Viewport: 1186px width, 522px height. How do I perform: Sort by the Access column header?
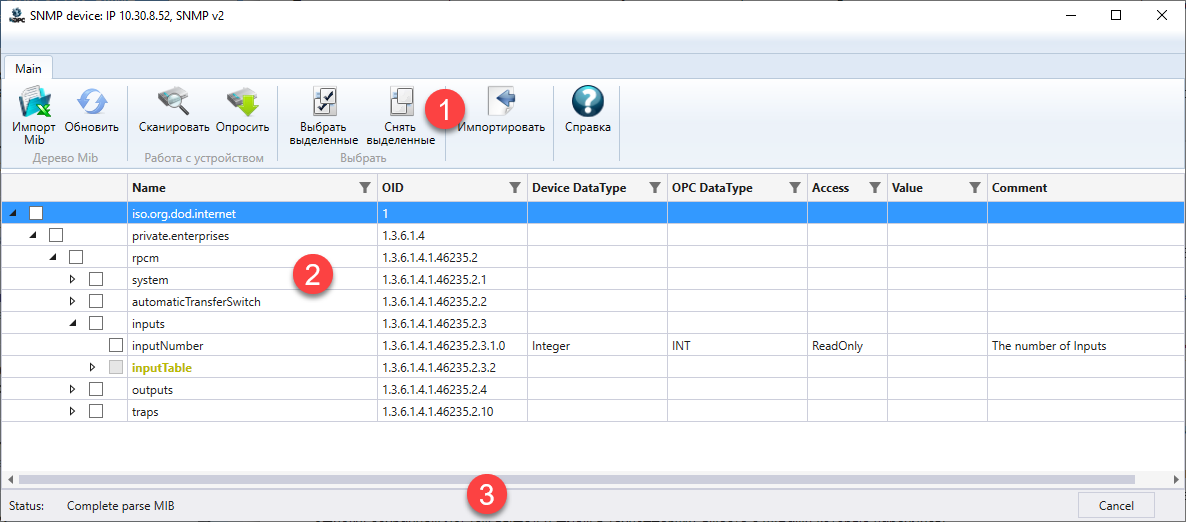point(830,188)
